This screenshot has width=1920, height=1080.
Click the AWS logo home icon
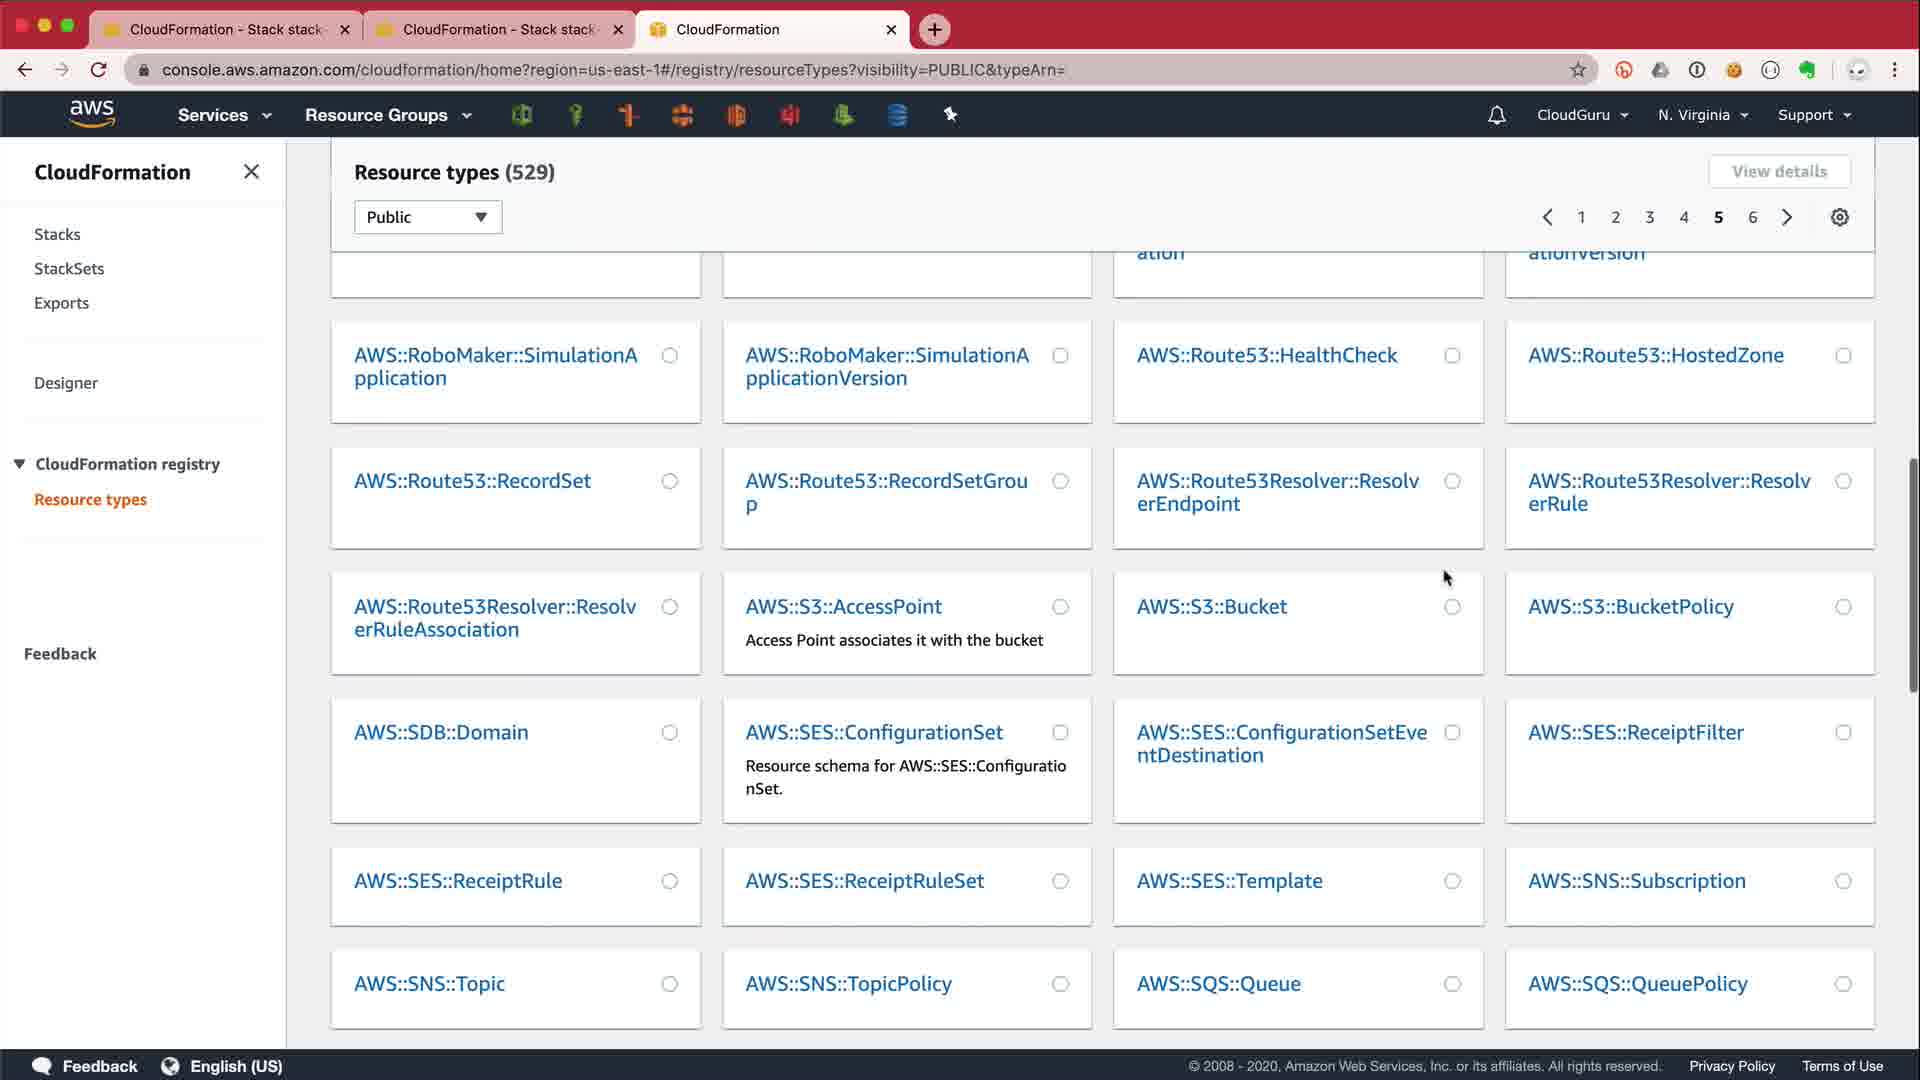(x=92, y=114)
